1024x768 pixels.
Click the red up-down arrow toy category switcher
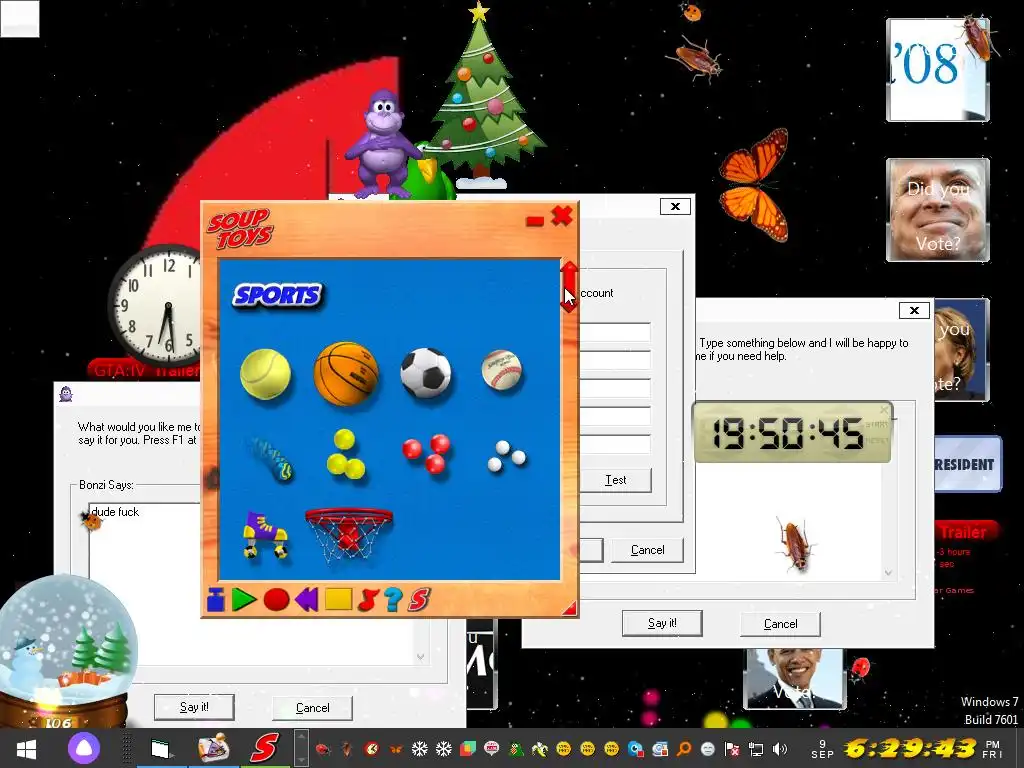[569, 287]
